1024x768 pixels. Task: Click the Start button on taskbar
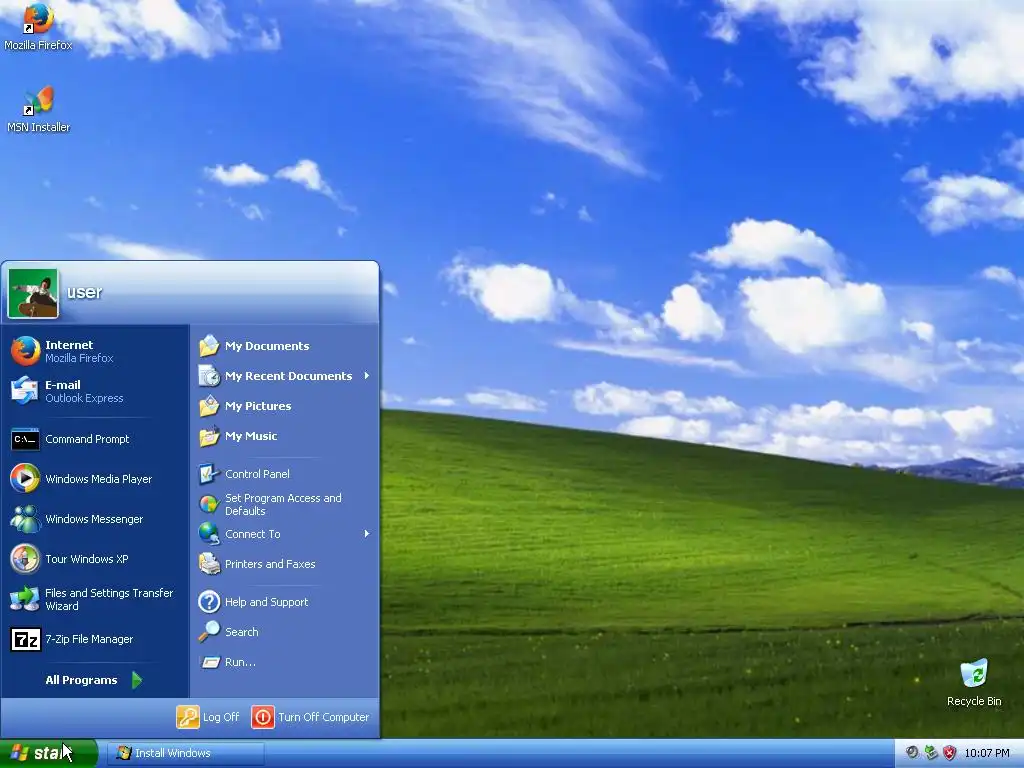point(48,753)
